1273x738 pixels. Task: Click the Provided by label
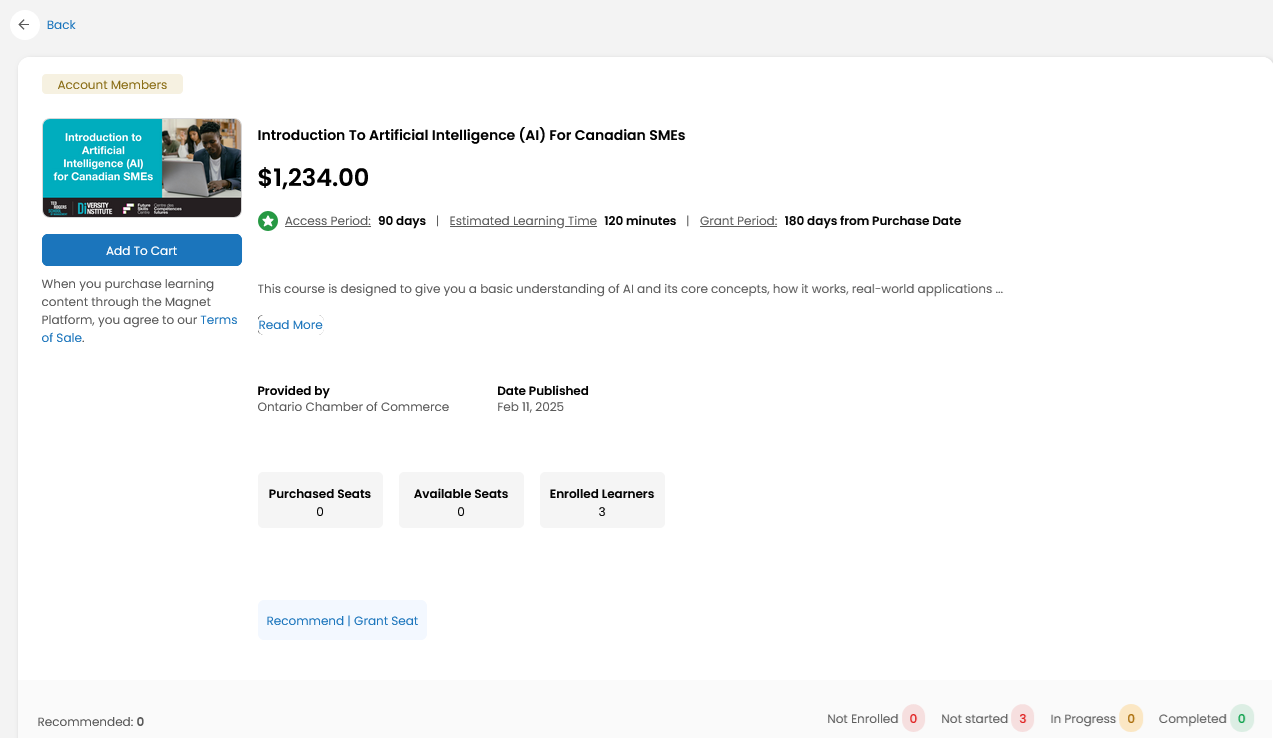pos(293,391)
